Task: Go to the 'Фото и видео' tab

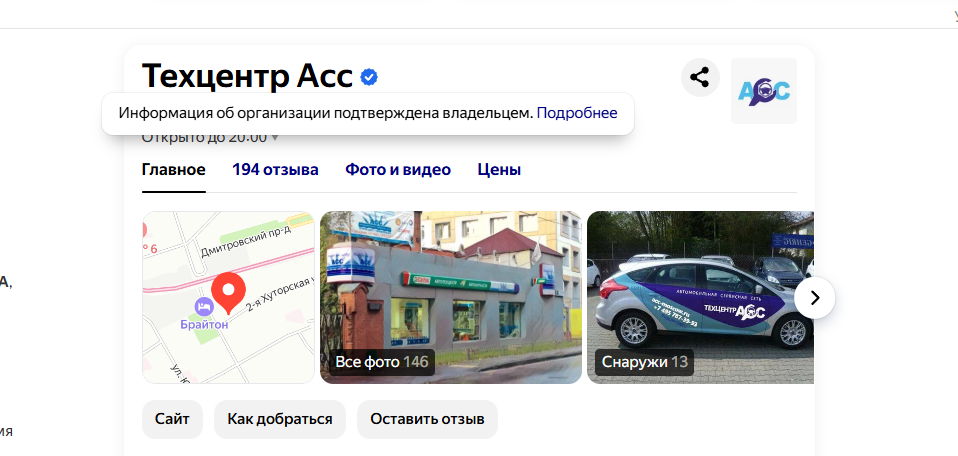Action: coord(398,170)
